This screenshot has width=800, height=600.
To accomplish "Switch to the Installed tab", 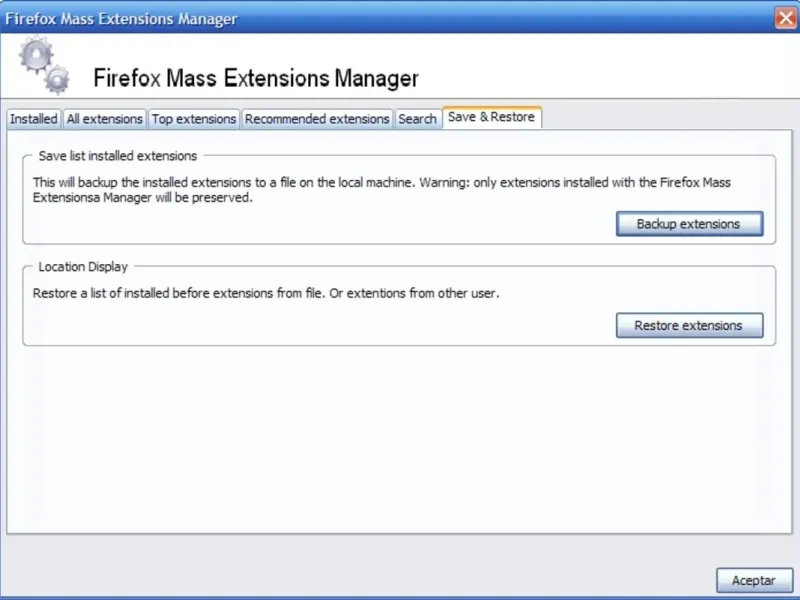I will click(34, 119).
